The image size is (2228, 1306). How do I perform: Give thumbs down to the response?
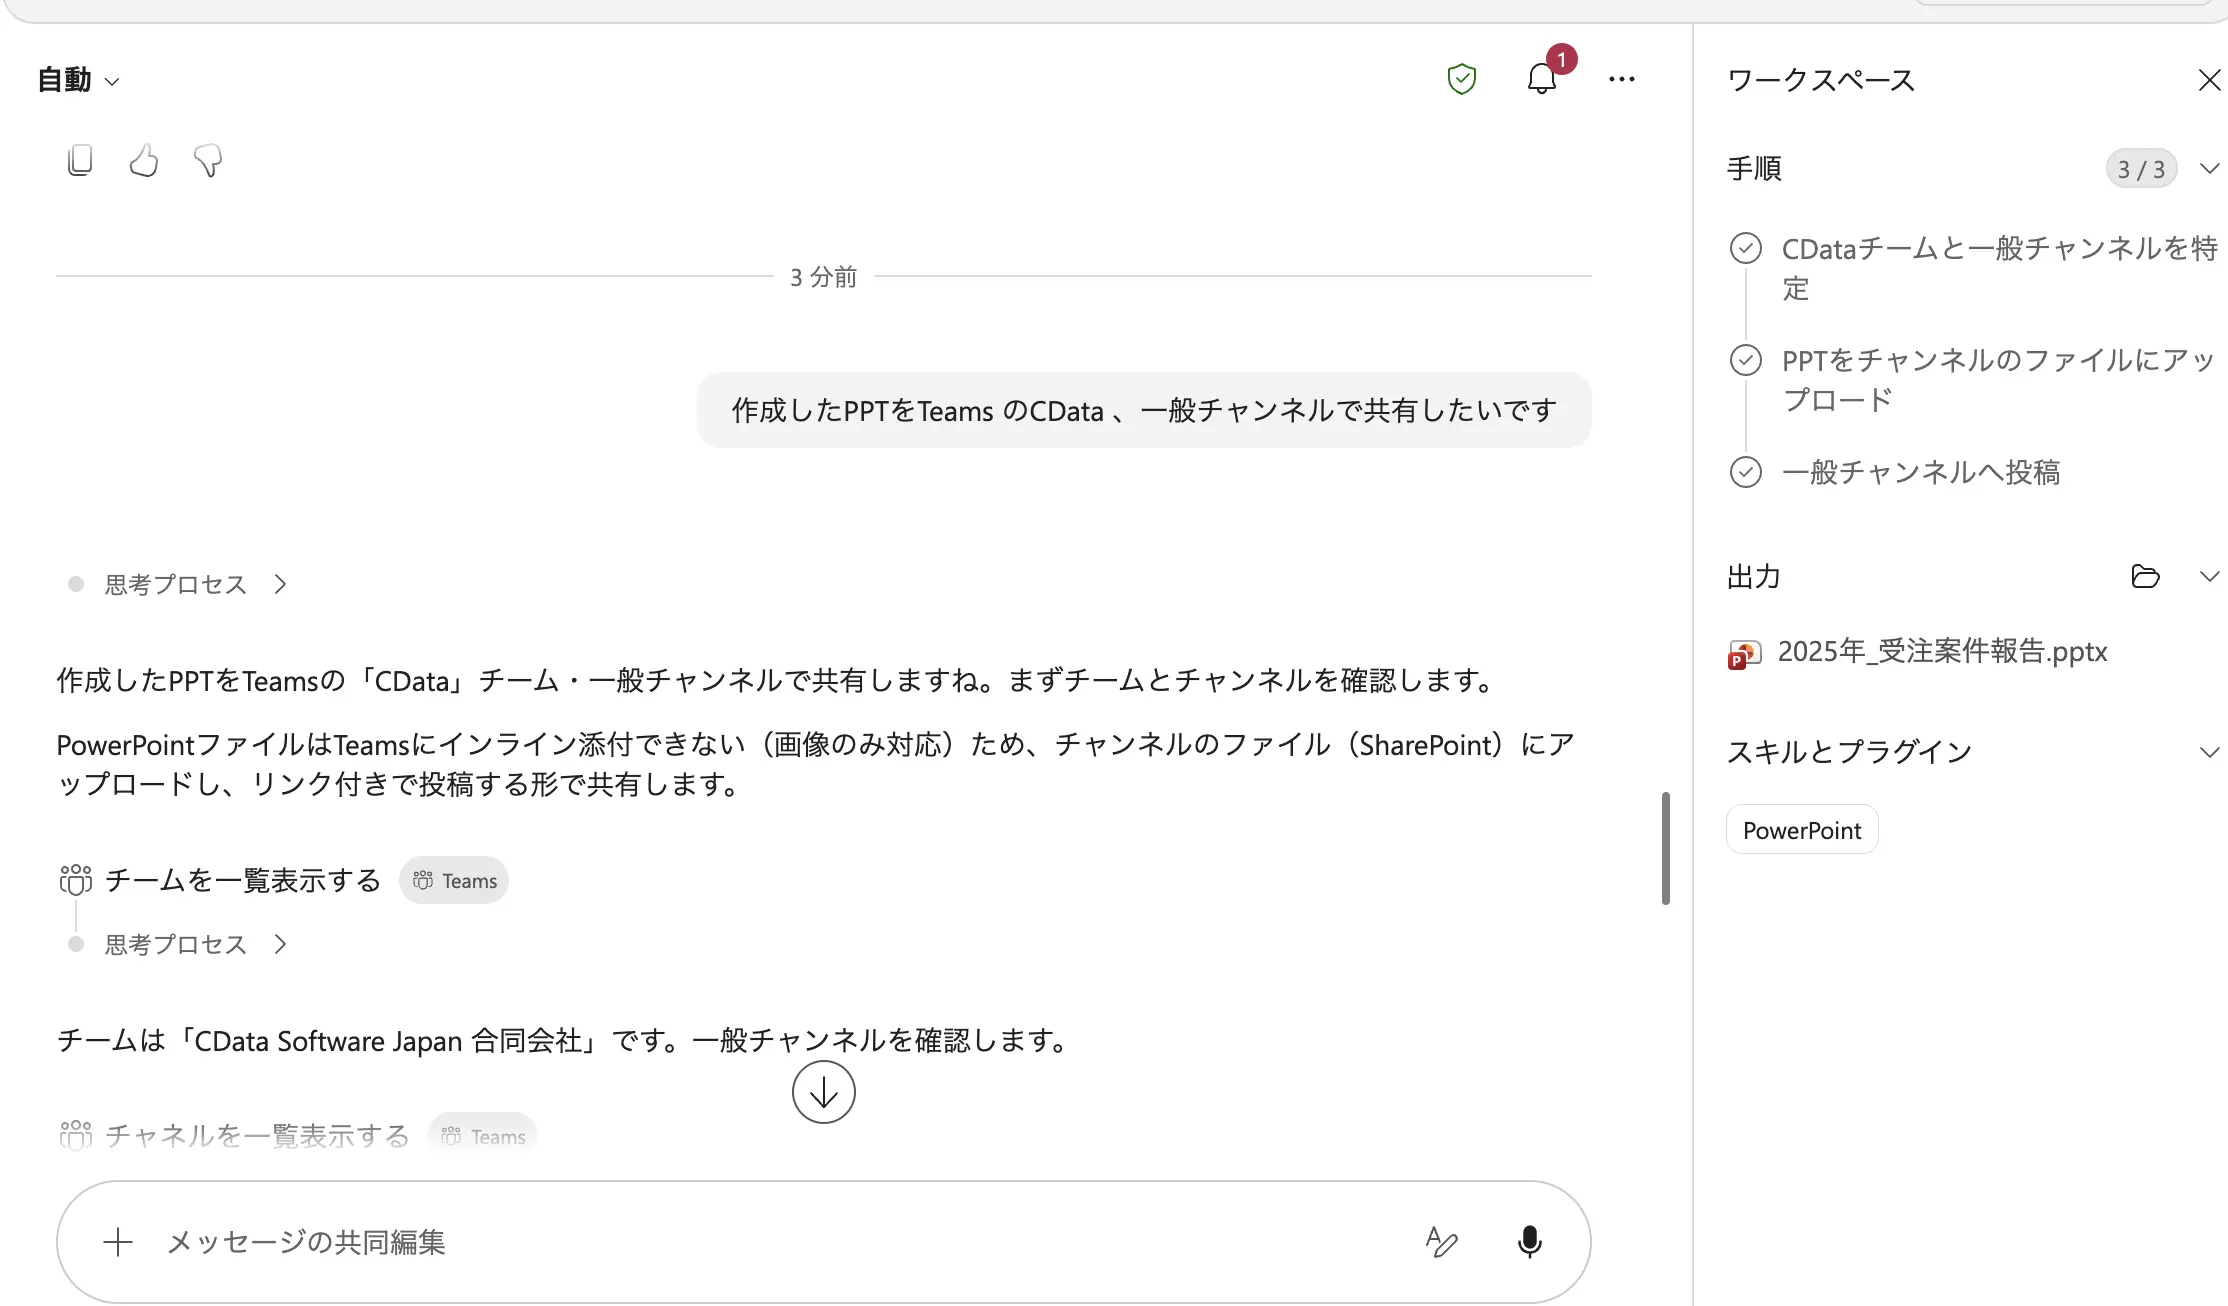[208, 160]
